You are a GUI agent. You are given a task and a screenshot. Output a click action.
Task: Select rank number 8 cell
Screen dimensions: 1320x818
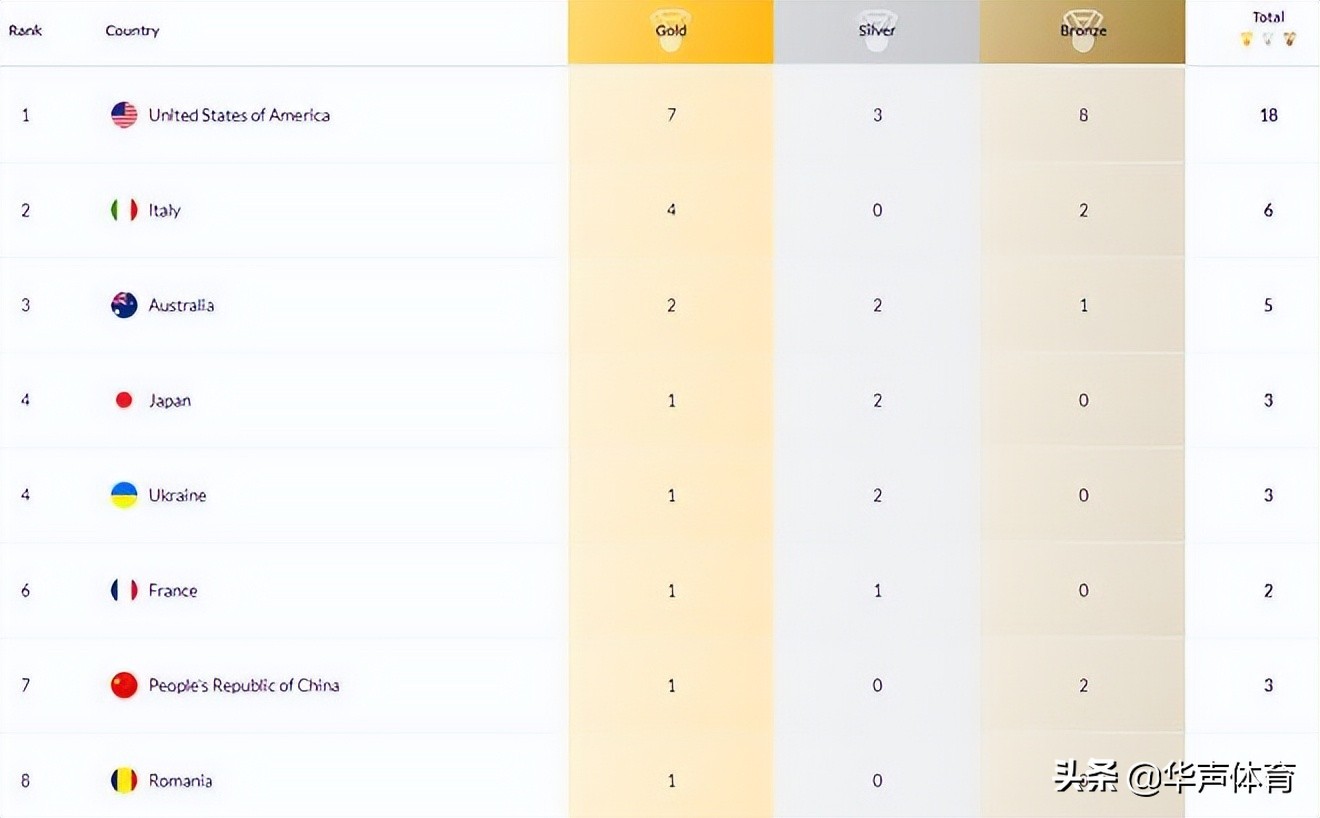pyautogui.click(x=26, y=780)
